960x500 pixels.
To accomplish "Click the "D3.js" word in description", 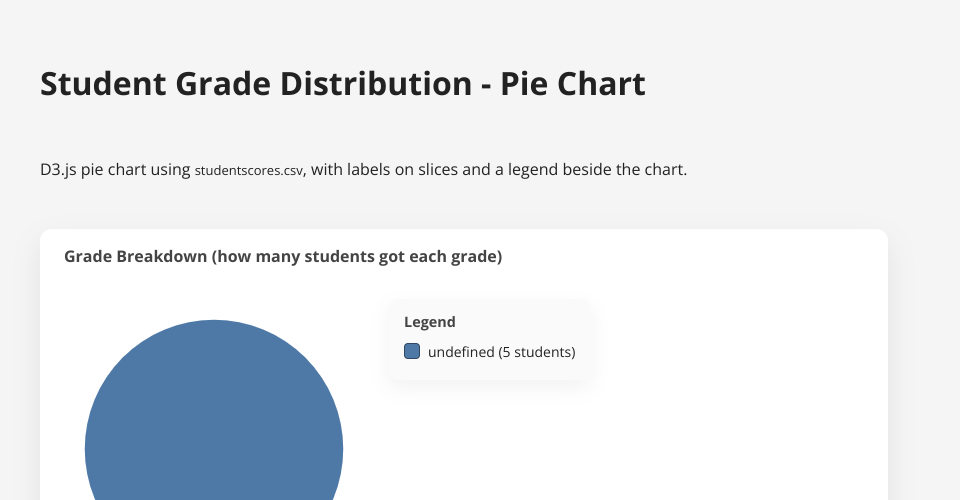I will (57, 170).
